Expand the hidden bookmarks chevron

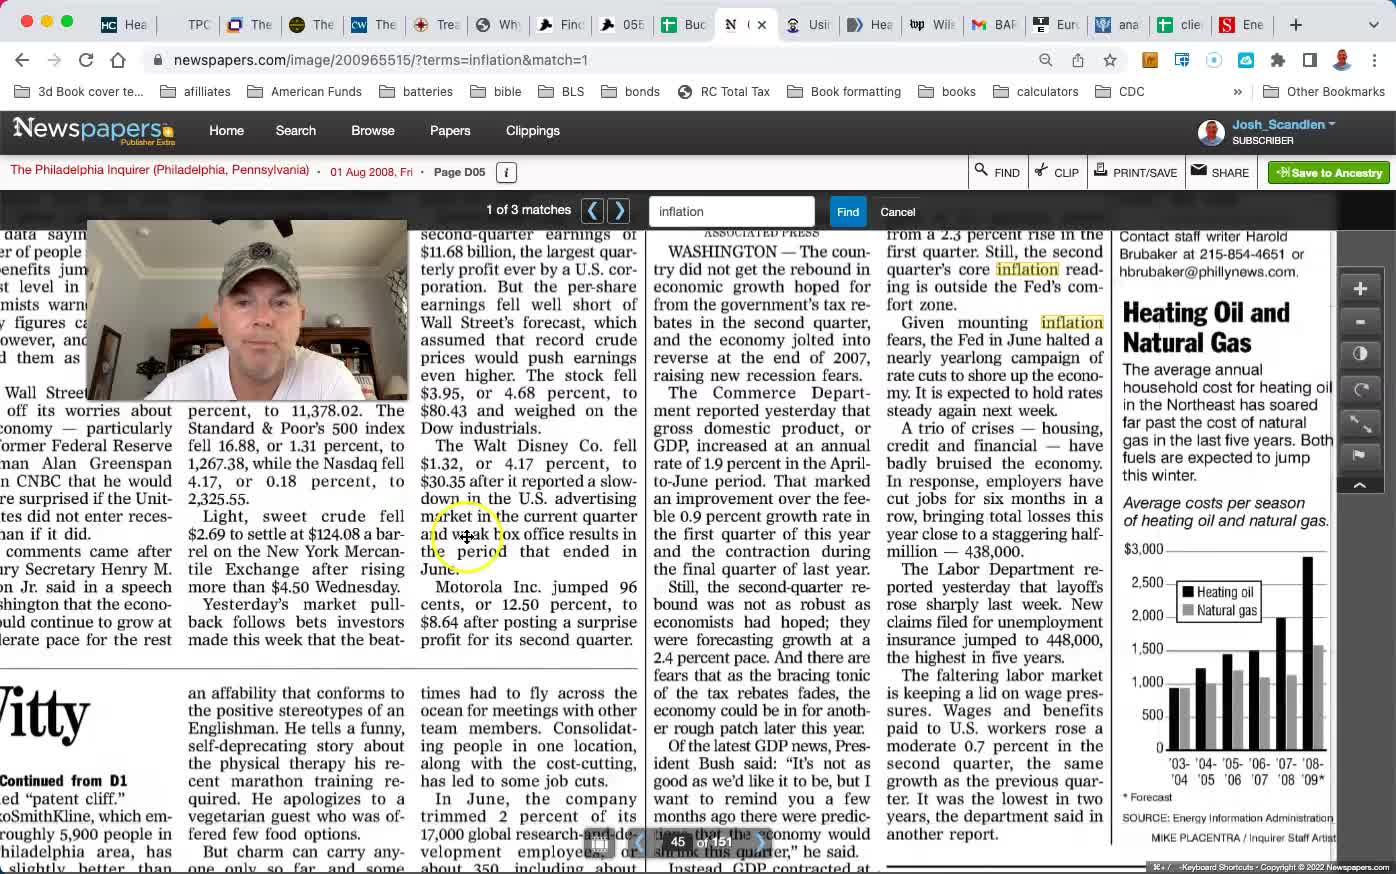(1238, 92)
